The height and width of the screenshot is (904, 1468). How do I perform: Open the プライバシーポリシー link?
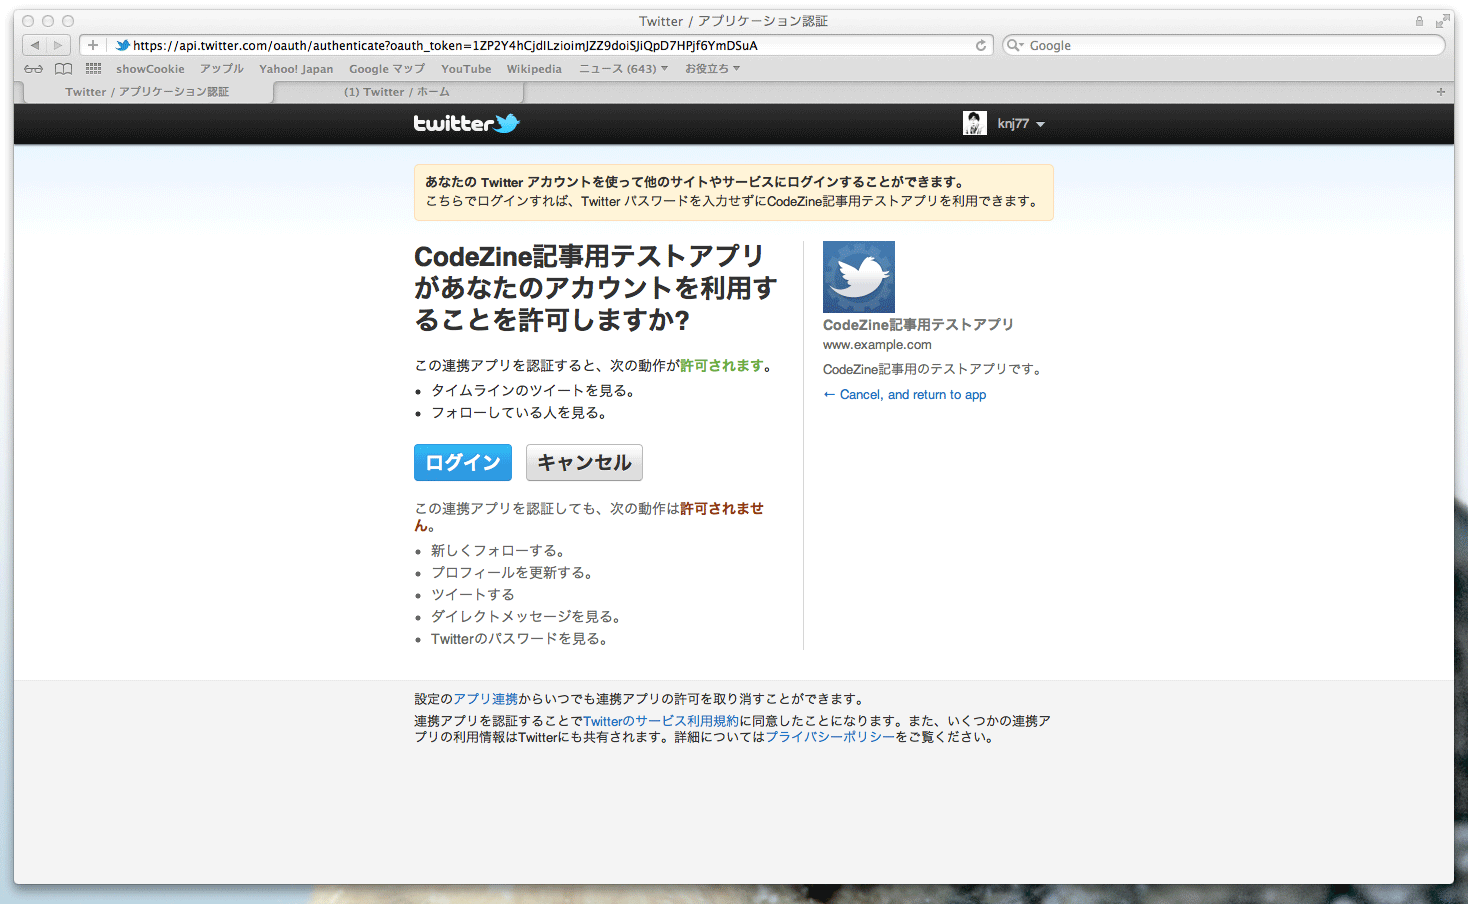pyautogui.click(x=830, y=737)
